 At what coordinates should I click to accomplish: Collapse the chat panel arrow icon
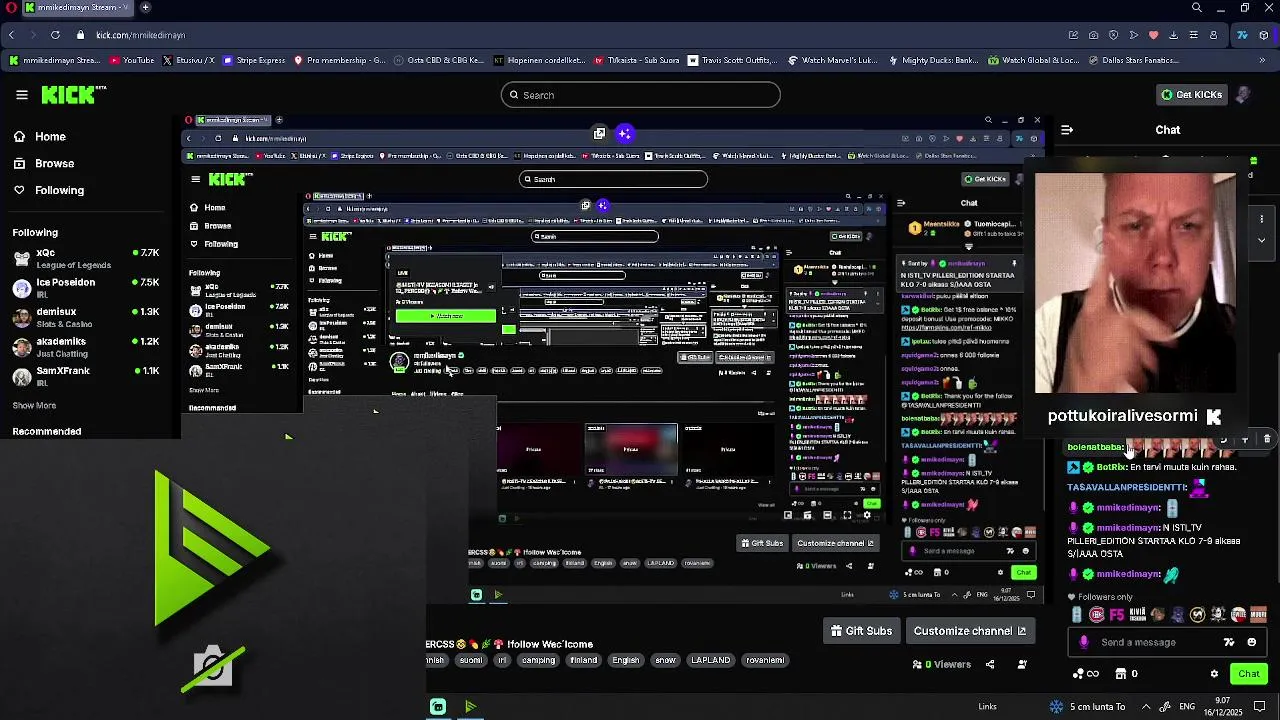(1067, 130)
